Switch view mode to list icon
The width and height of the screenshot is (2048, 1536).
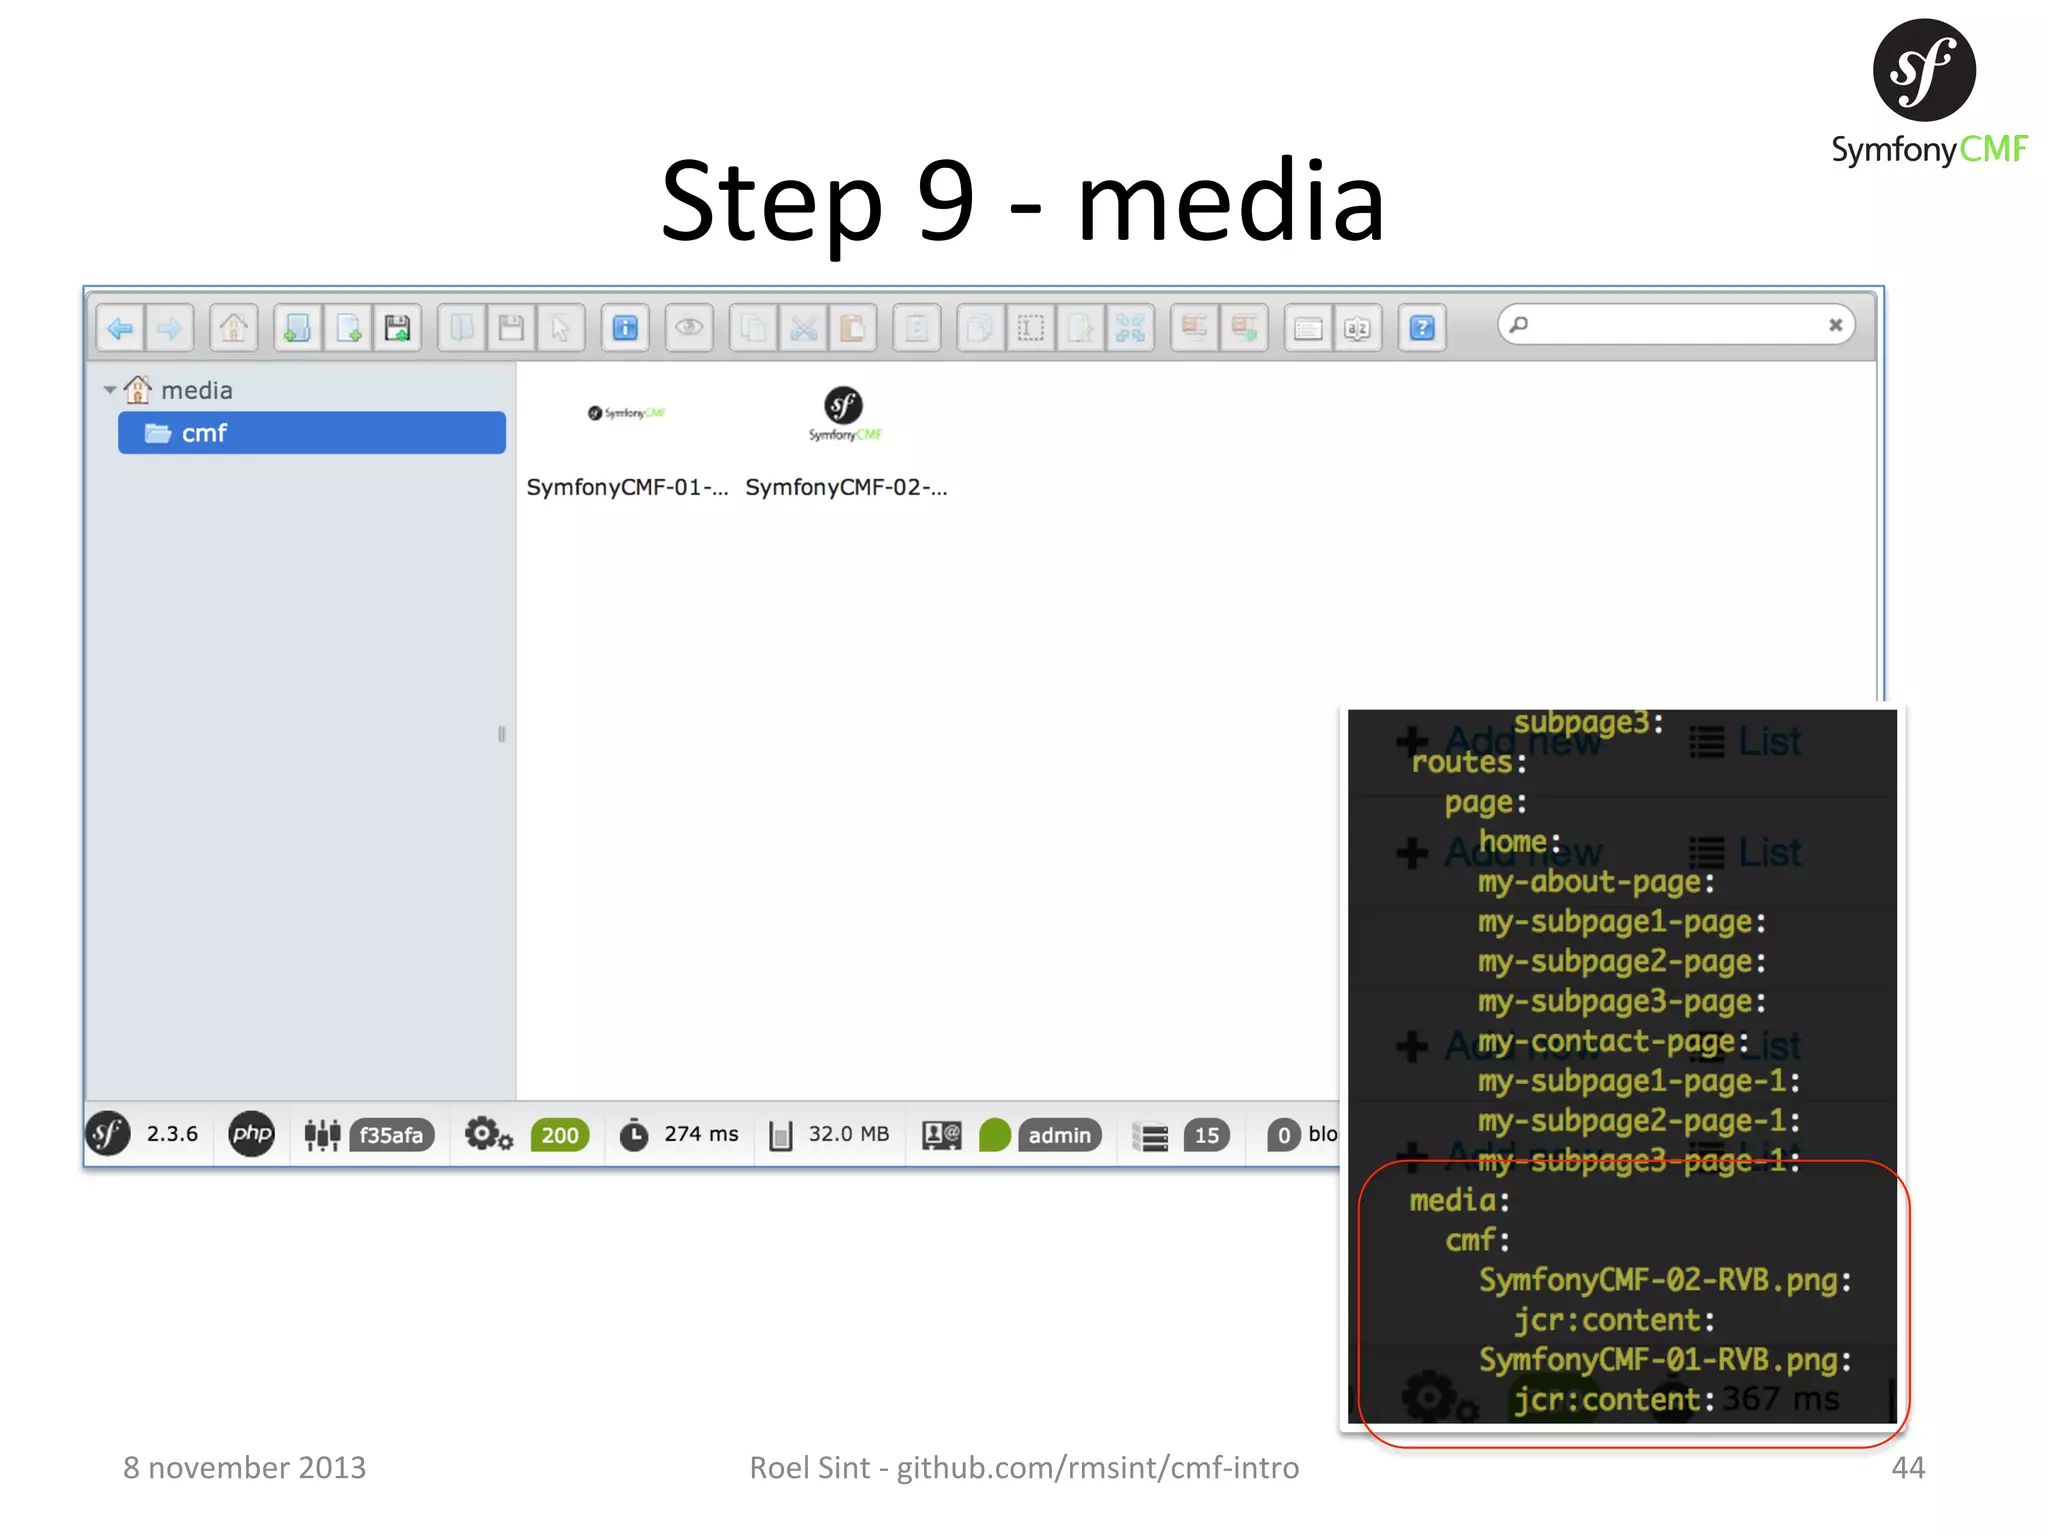(1308, 328)
